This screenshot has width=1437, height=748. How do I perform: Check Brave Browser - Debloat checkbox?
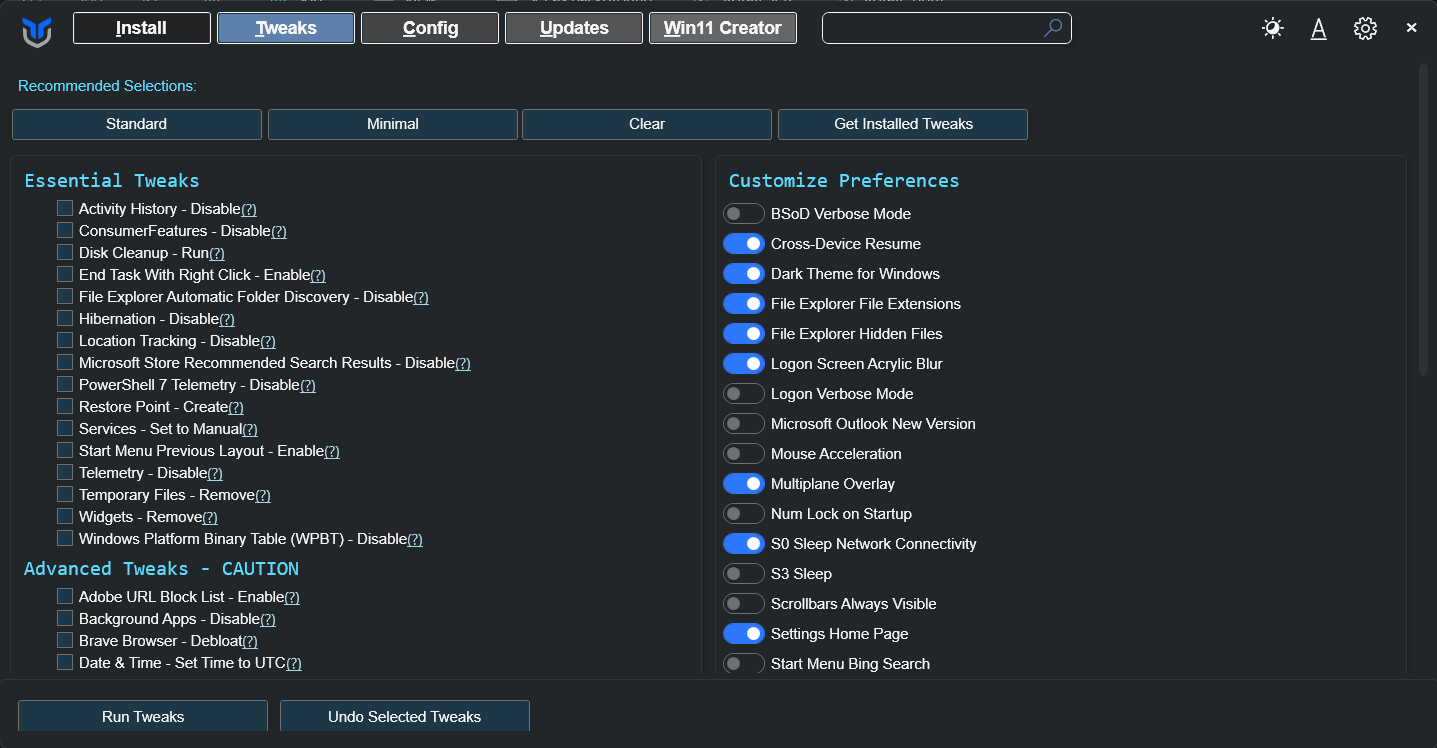[65, 640]
